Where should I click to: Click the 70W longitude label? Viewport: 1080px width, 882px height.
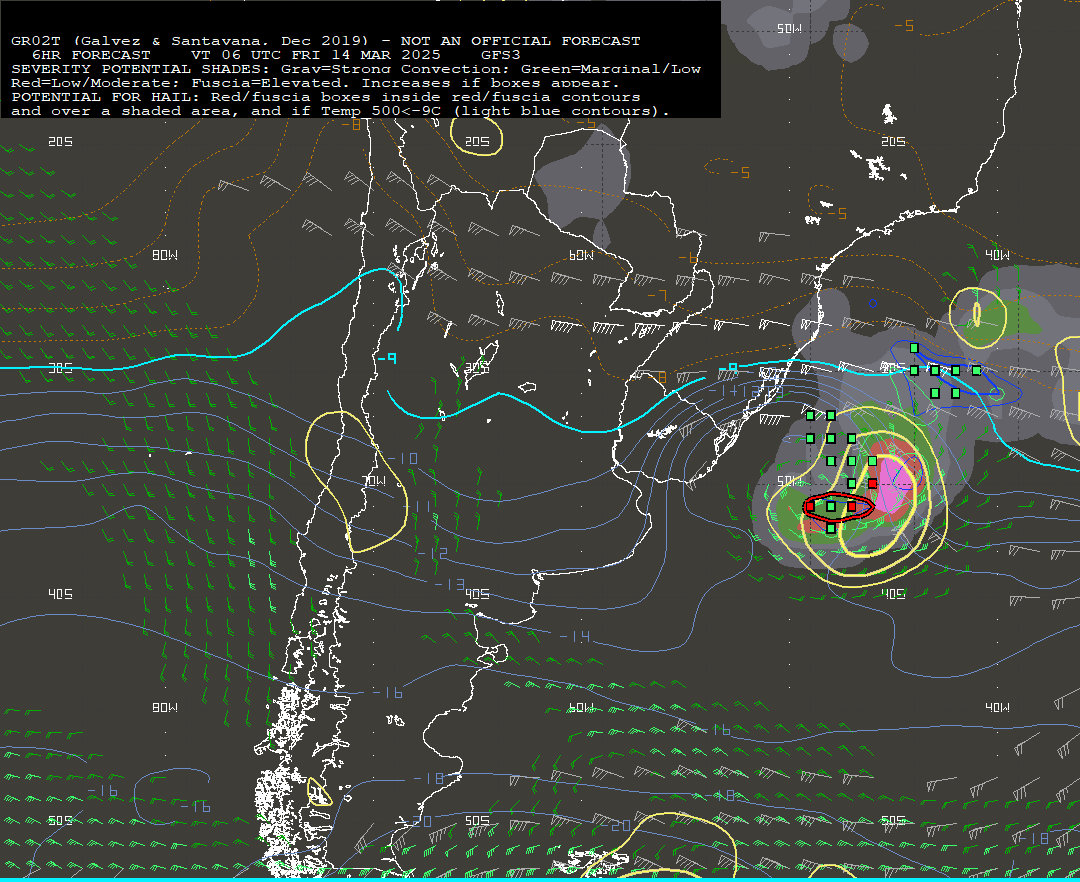(x=374, y=481)
